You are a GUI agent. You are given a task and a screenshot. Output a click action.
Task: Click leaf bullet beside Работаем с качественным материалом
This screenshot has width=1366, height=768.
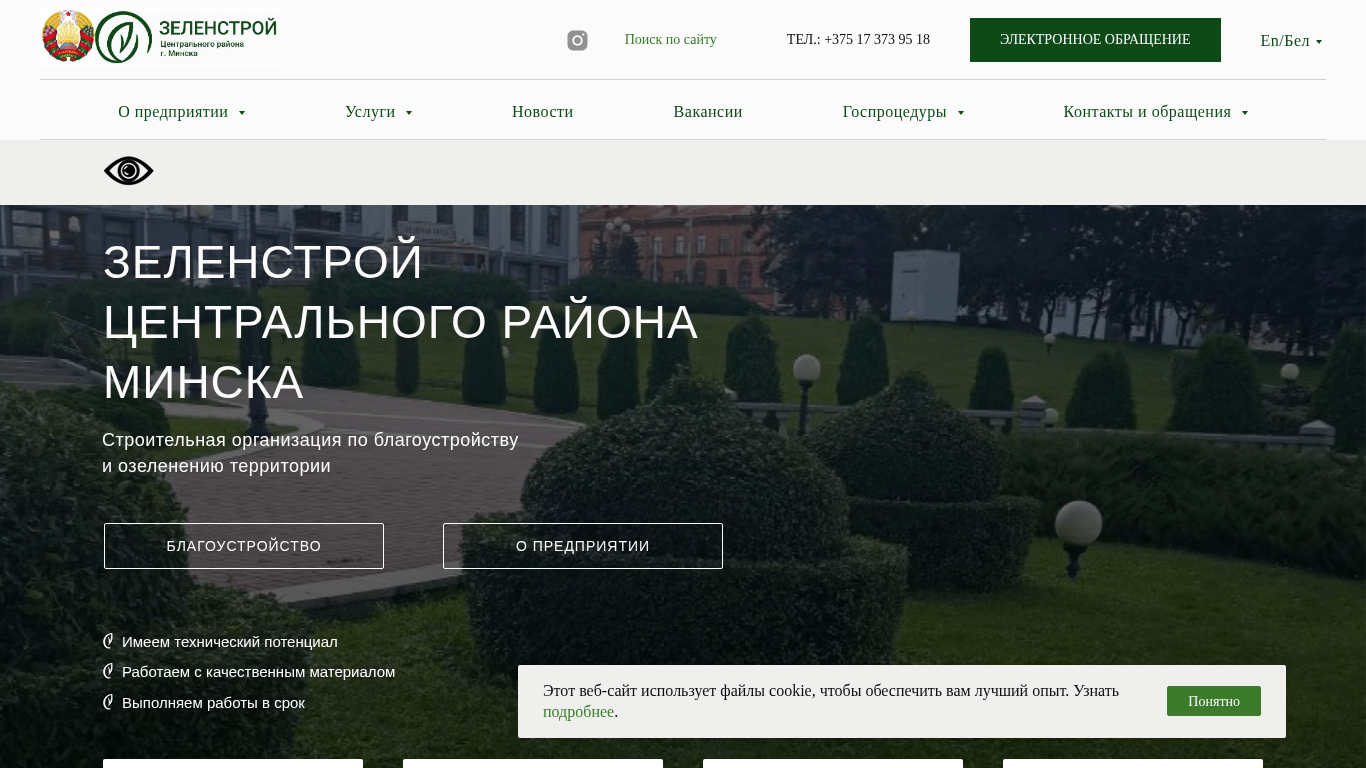pyautogui.click(x=108, y=671)
